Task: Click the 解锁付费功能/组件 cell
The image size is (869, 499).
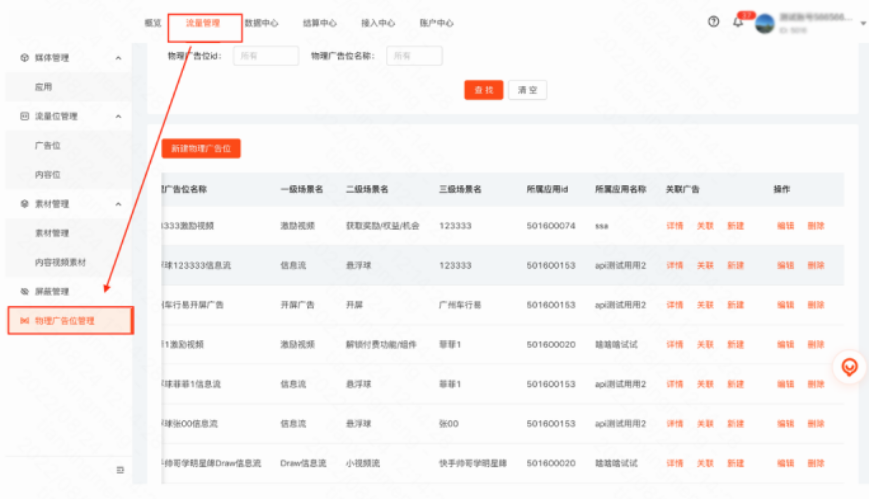Action: [381, 344]
